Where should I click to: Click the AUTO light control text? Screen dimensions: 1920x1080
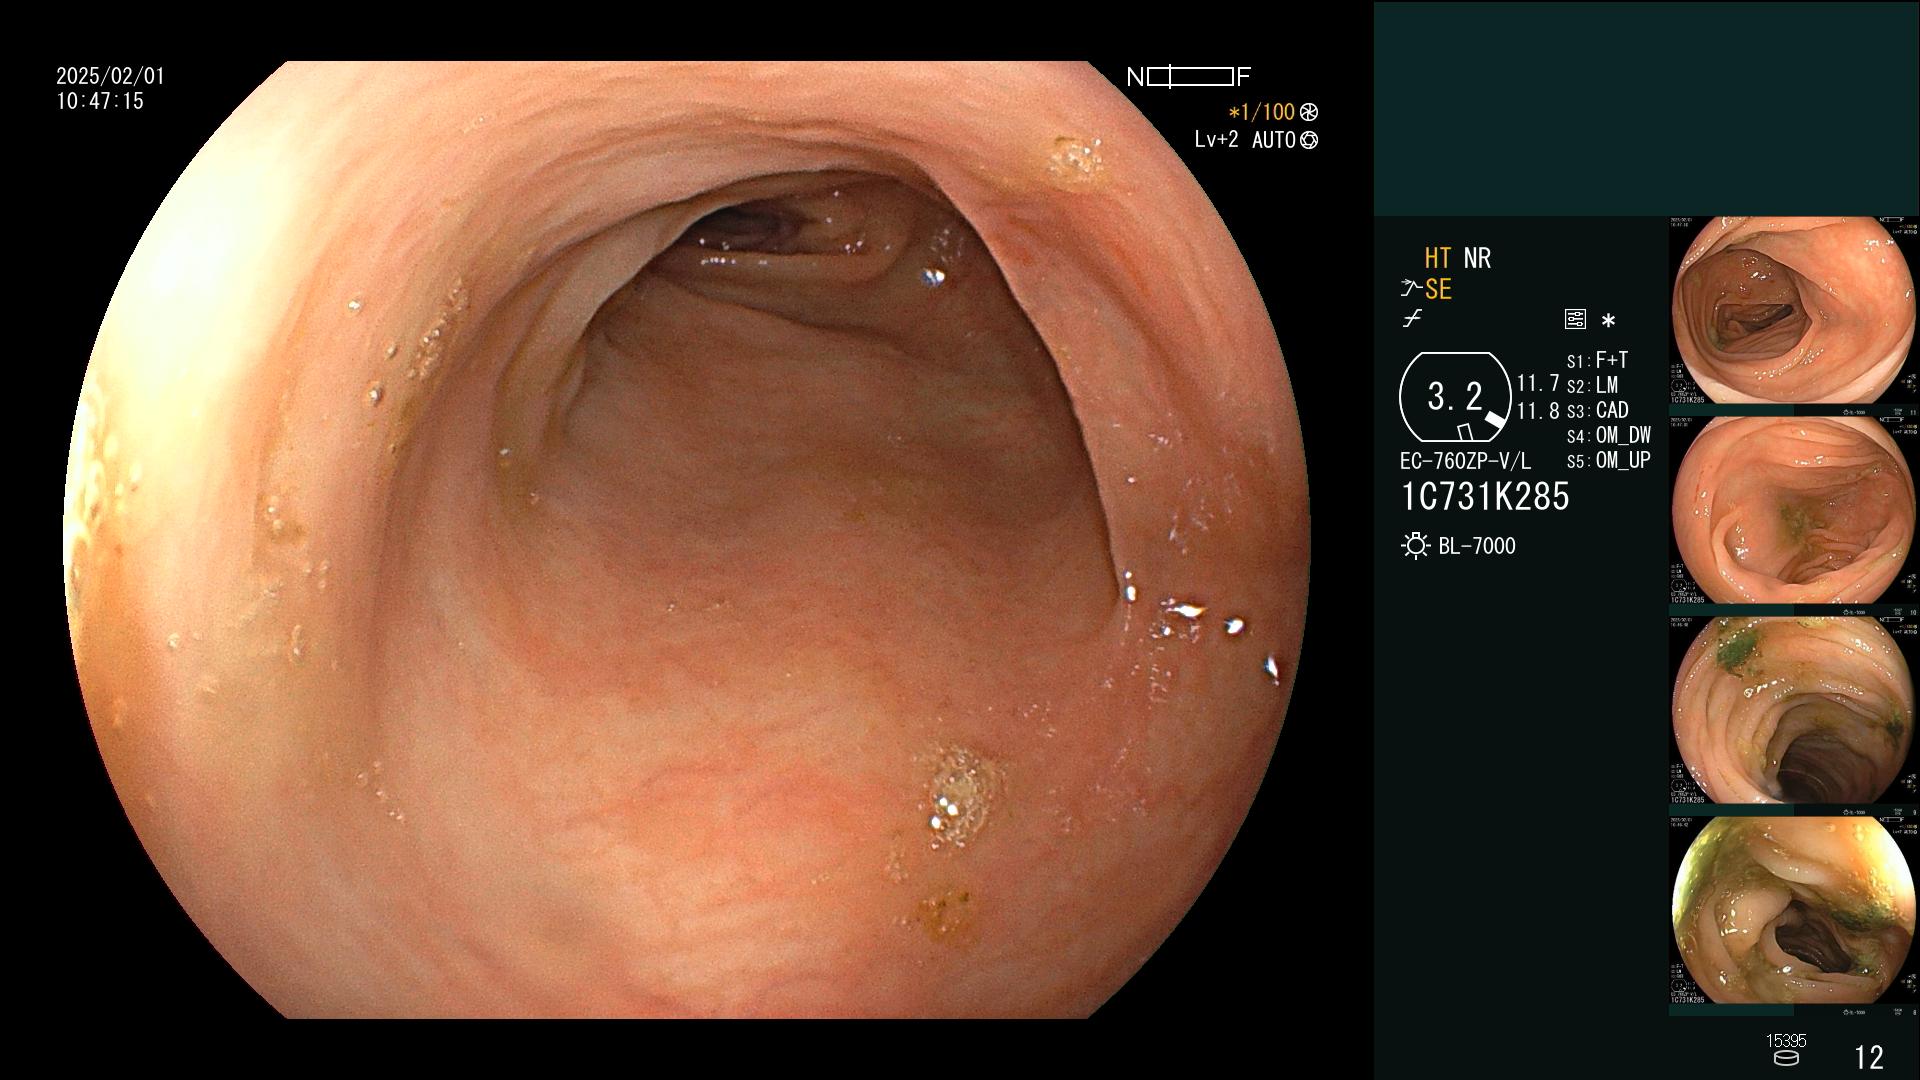click(1273, 140)
